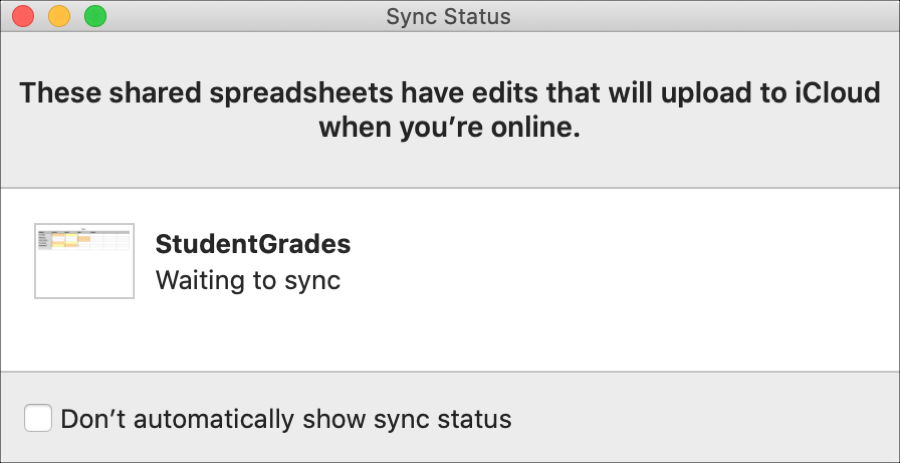Click the green full-screen zoom button
Viewport: 900px width, 463px height.
95,16
